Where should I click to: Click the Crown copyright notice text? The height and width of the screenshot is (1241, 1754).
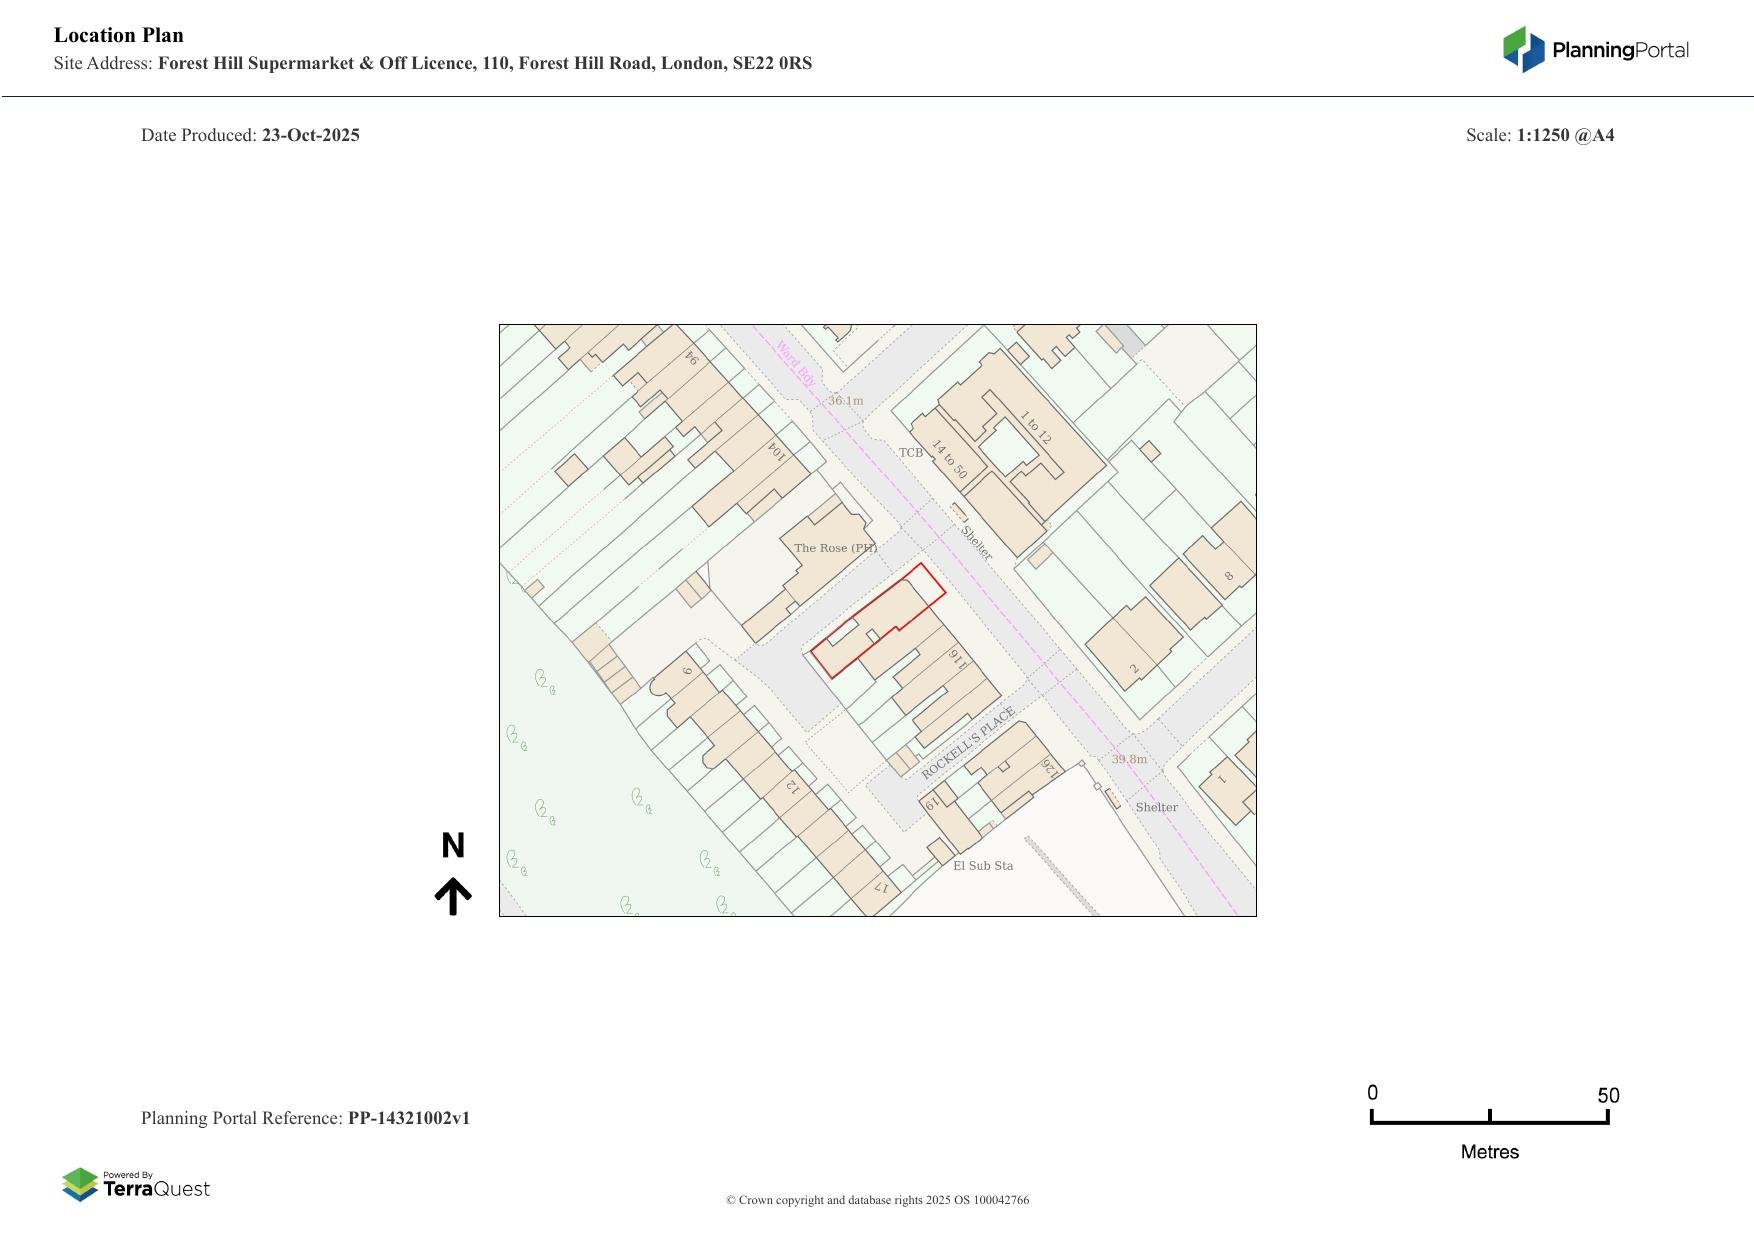point(877,1200)
